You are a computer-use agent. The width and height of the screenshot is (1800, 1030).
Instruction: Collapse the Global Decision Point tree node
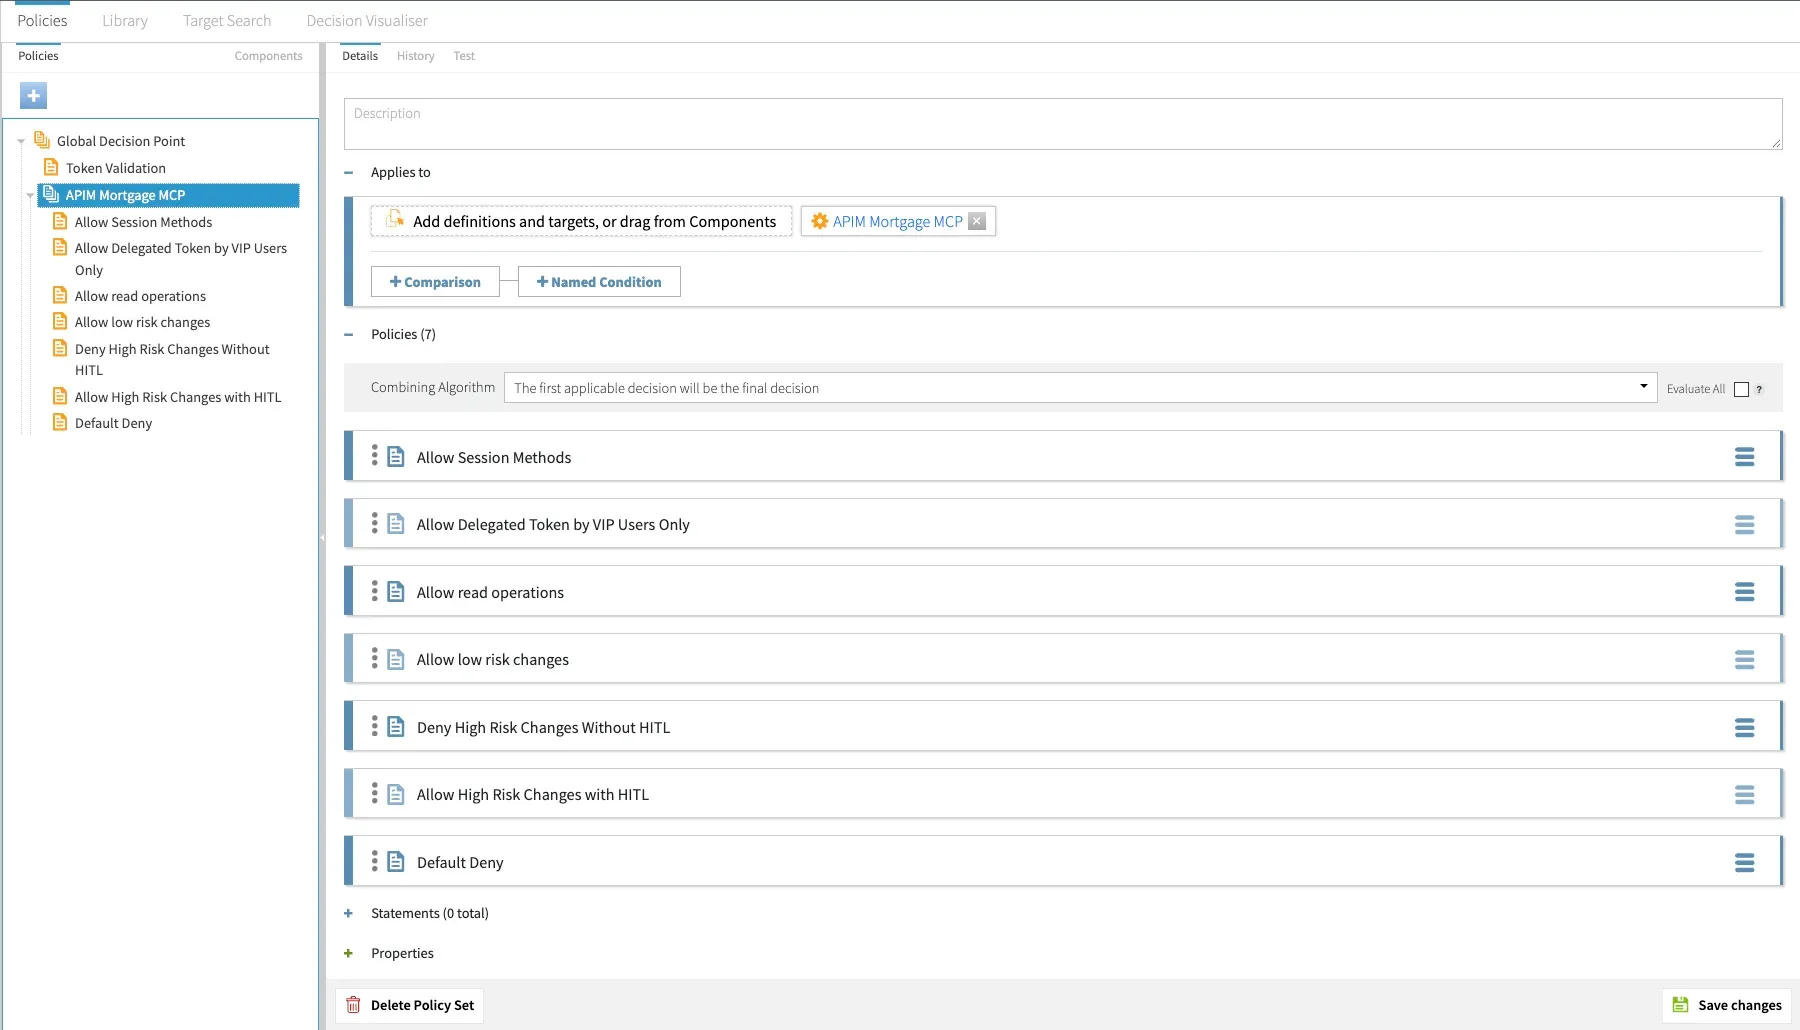tap(21, 142)
